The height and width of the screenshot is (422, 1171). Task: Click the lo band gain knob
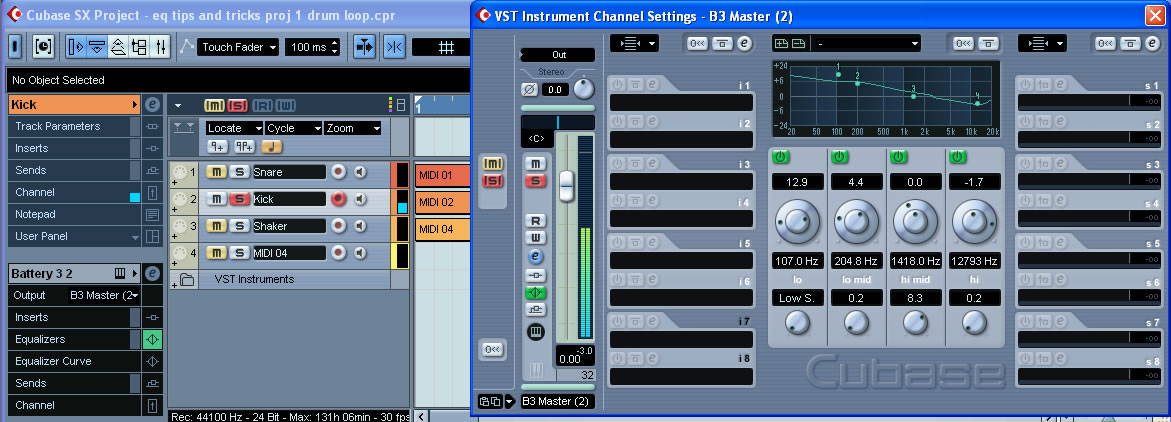[798, 221]
